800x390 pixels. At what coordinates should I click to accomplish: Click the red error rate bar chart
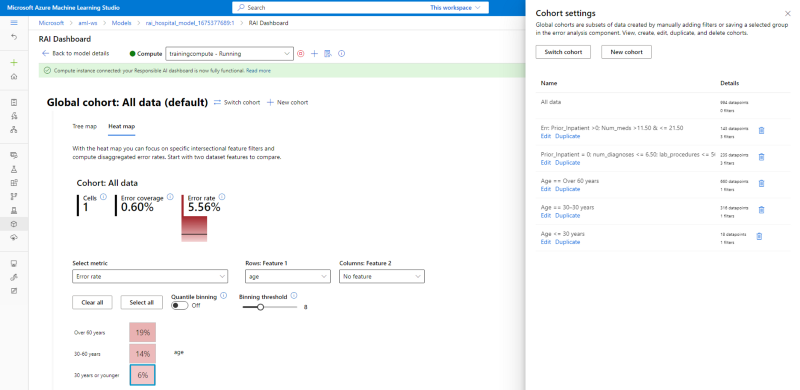point(194,228)
